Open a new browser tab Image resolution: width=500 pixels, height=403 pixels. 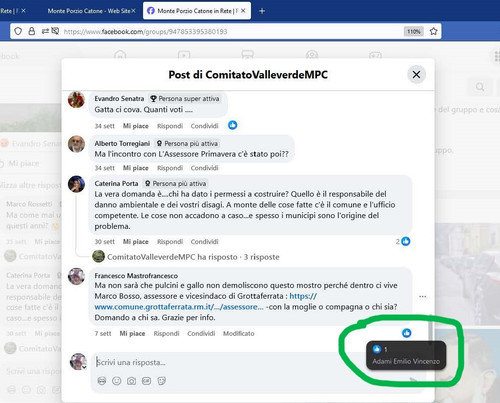tap(262, 11)
